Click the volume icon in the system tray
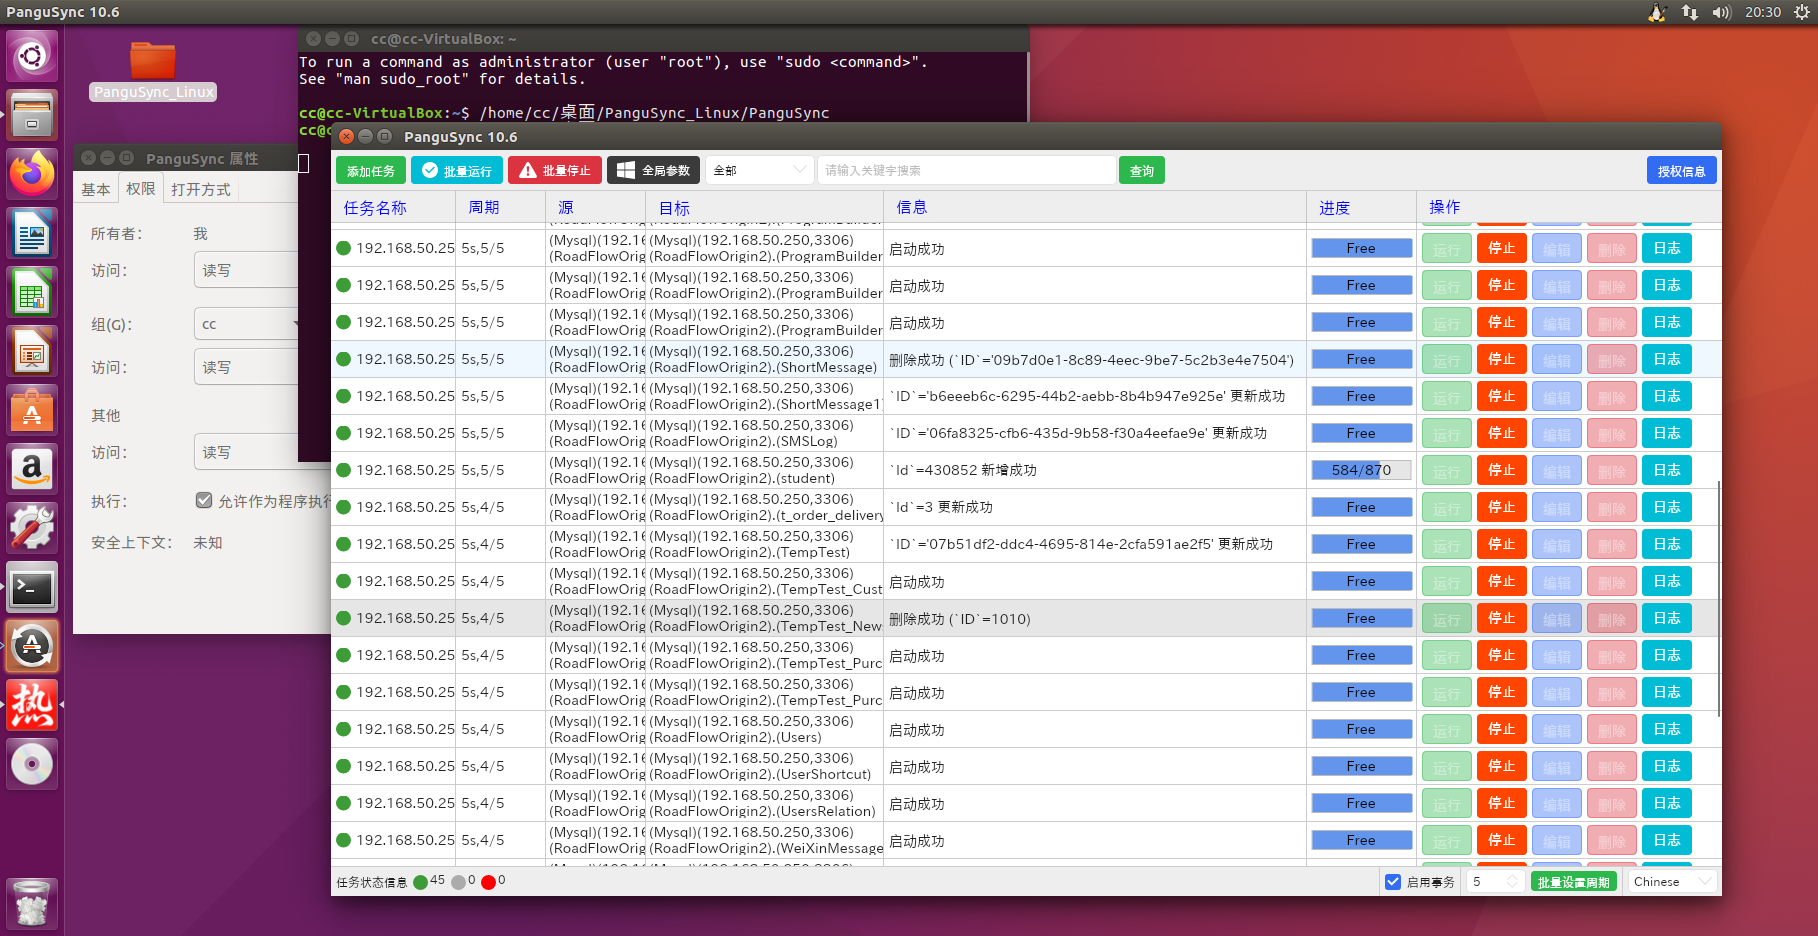This screenshot has height=936, width=1818. [x=1723, y=13]
